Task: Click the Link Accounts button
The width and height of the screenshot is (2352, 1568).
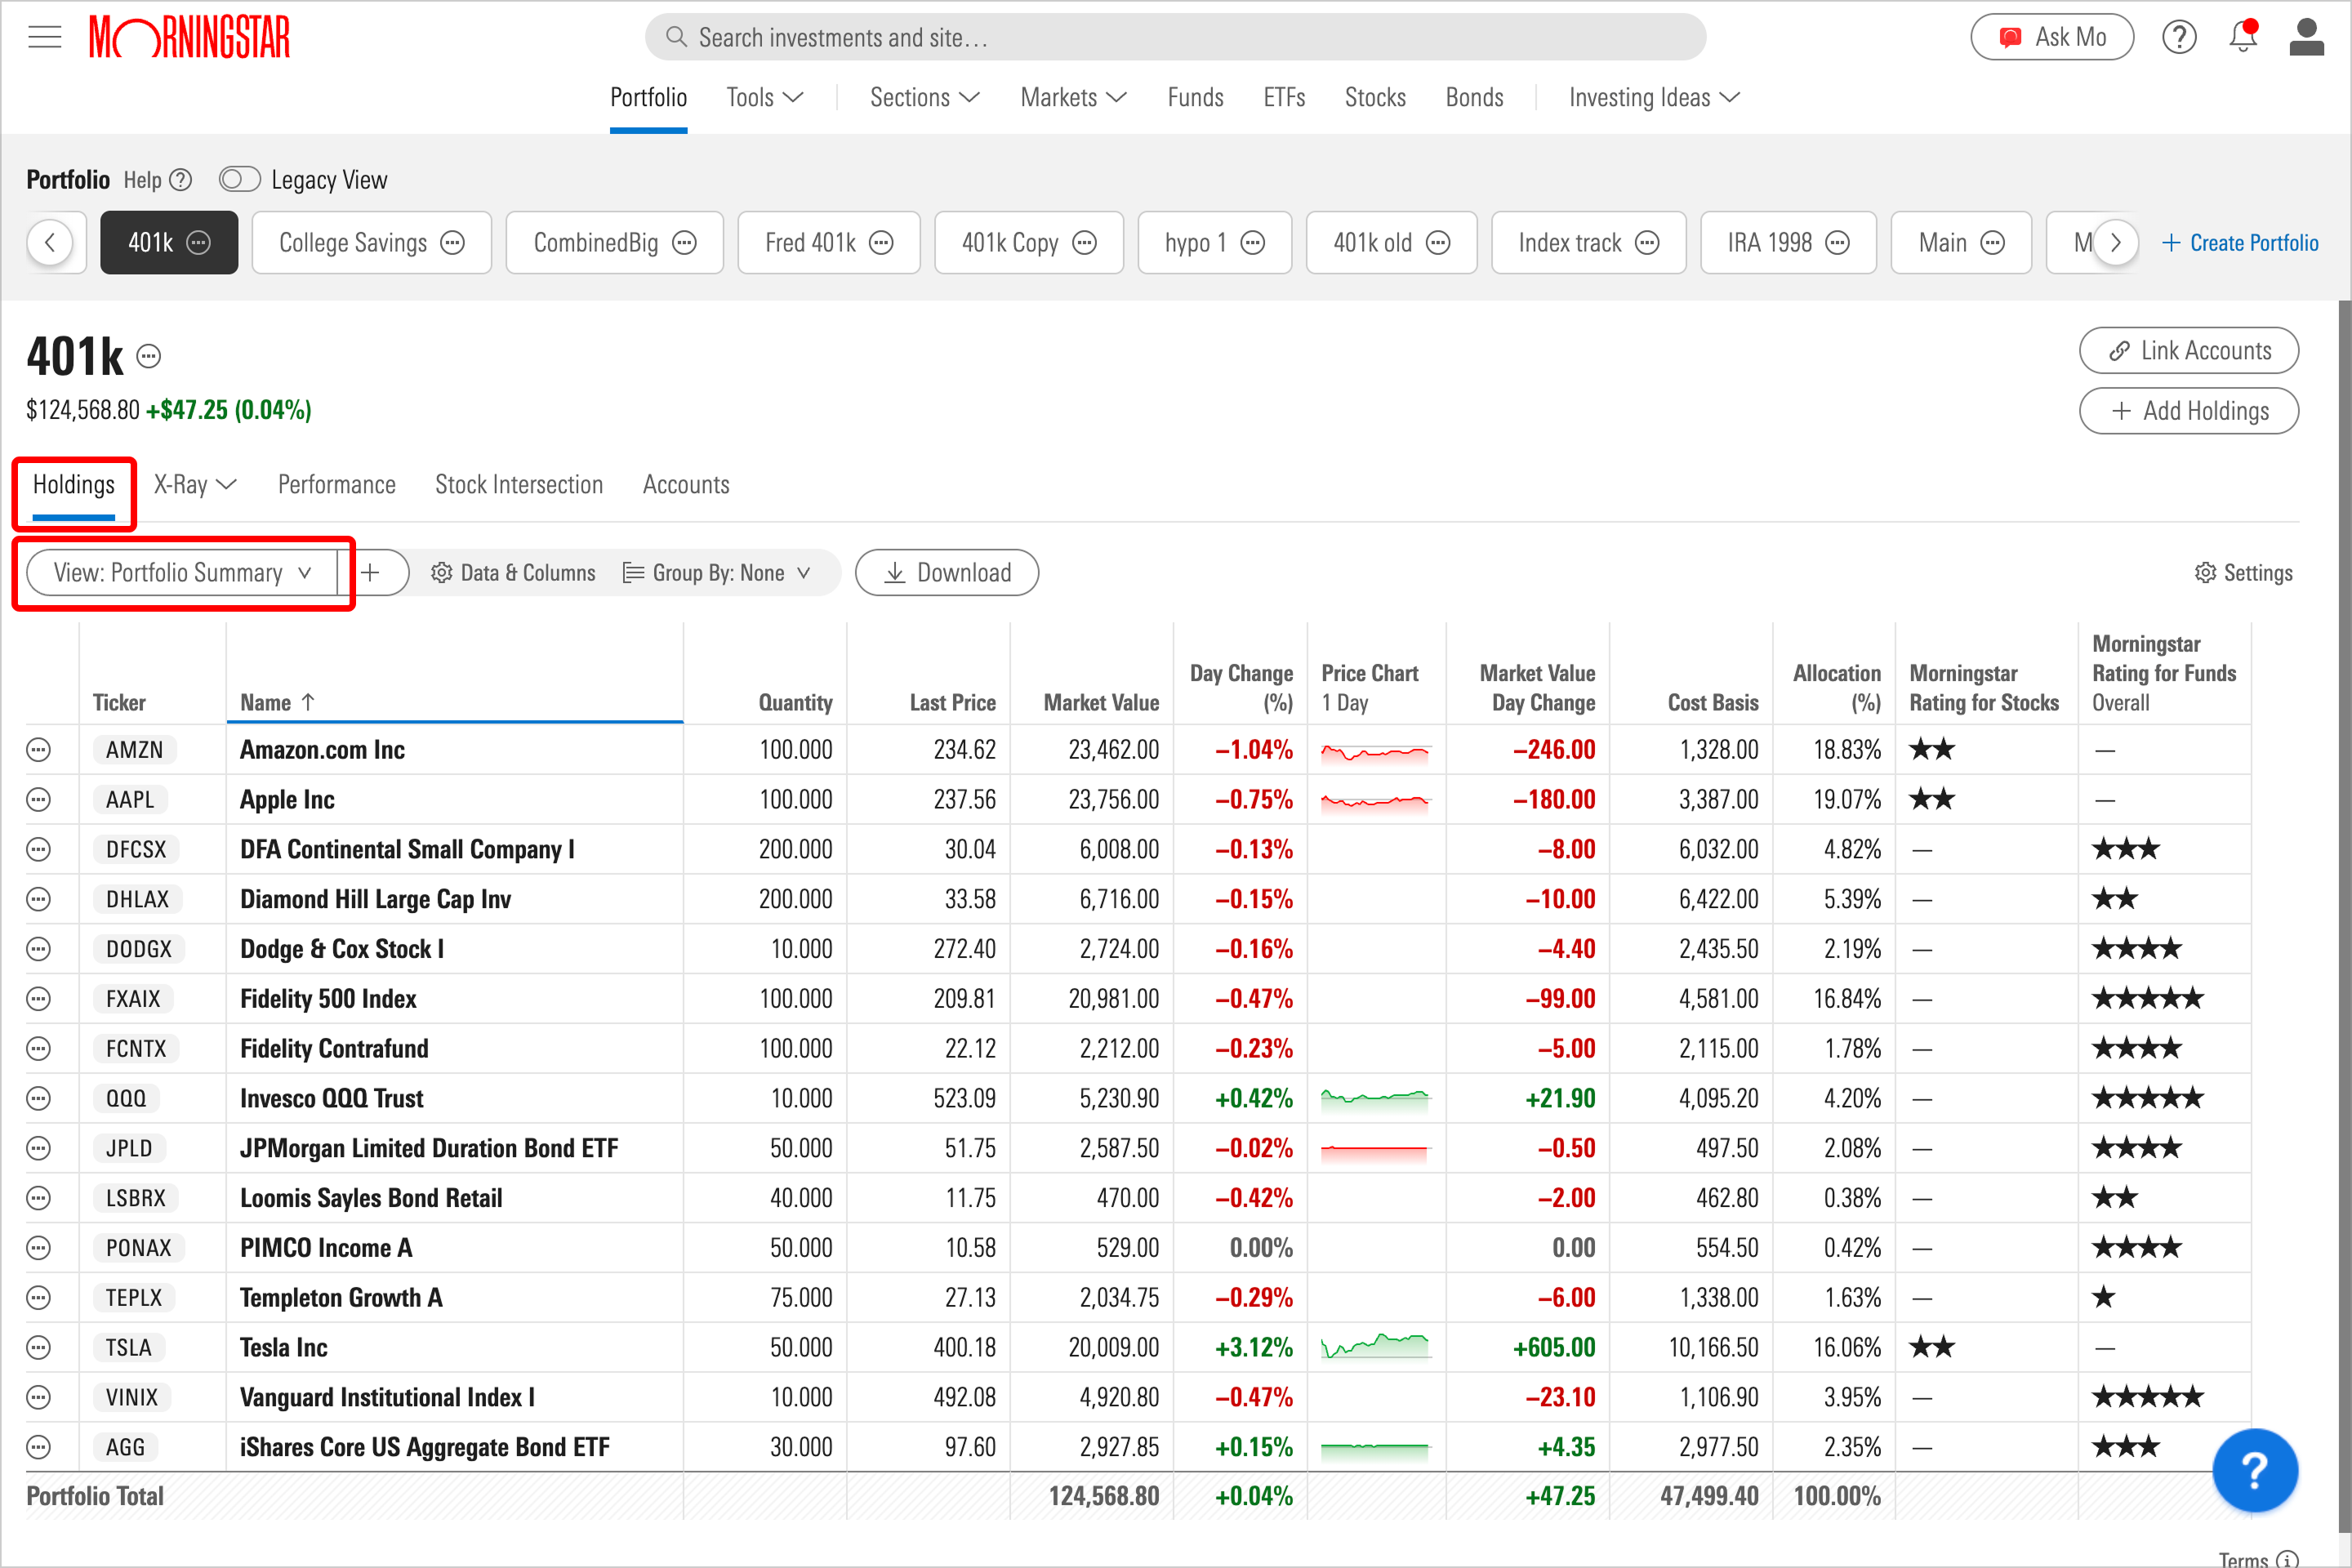Action: click(2188, 351)
